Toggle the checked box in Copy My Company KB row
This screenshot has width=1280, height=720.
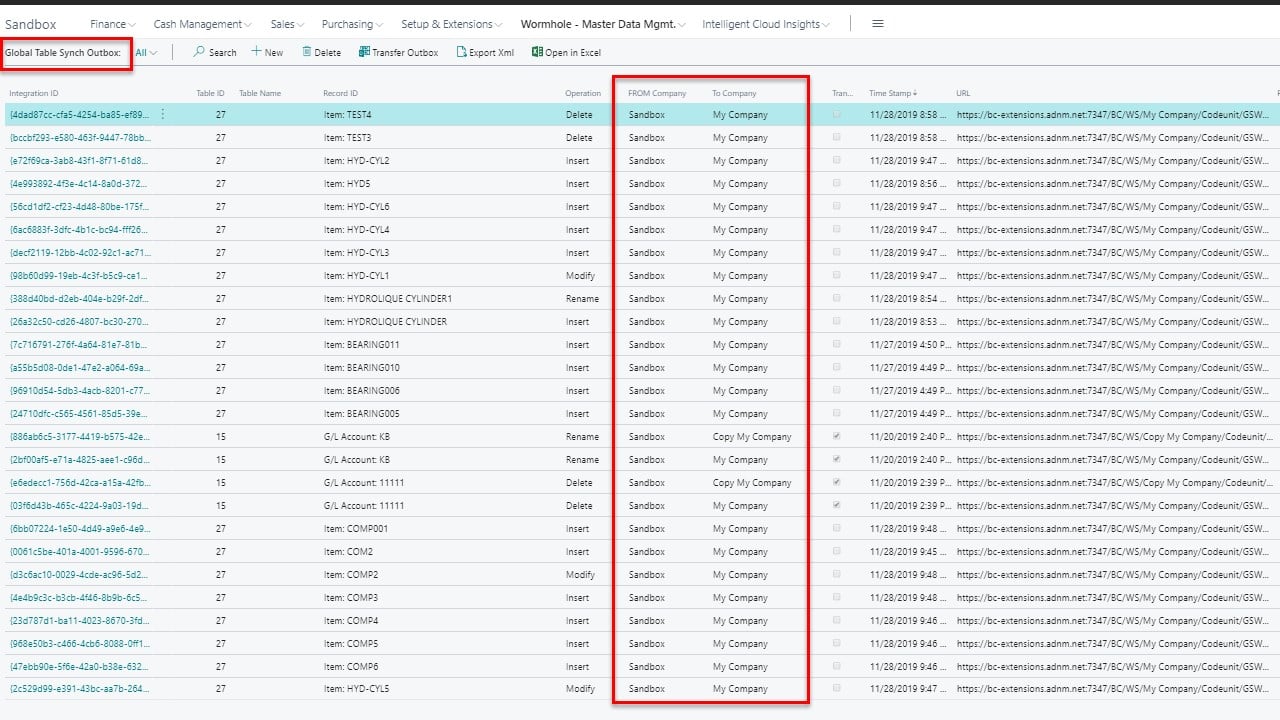coord(837,436)
